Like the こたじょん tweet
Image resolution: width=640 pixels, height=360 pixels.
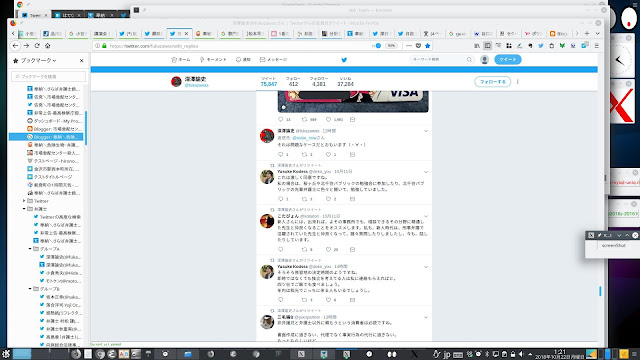(x=328, y=249)
